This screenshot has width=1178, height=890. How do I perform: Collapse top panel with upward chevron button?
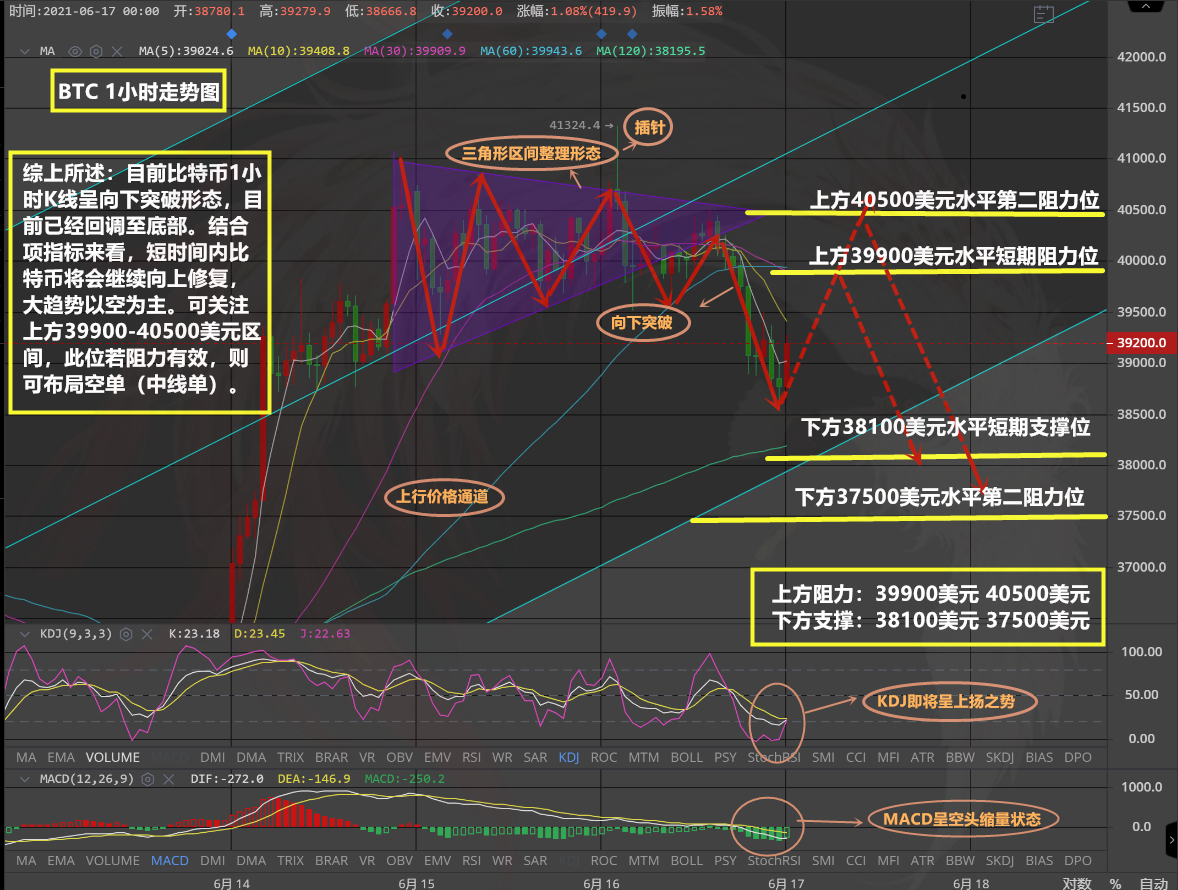[1145, 7]
